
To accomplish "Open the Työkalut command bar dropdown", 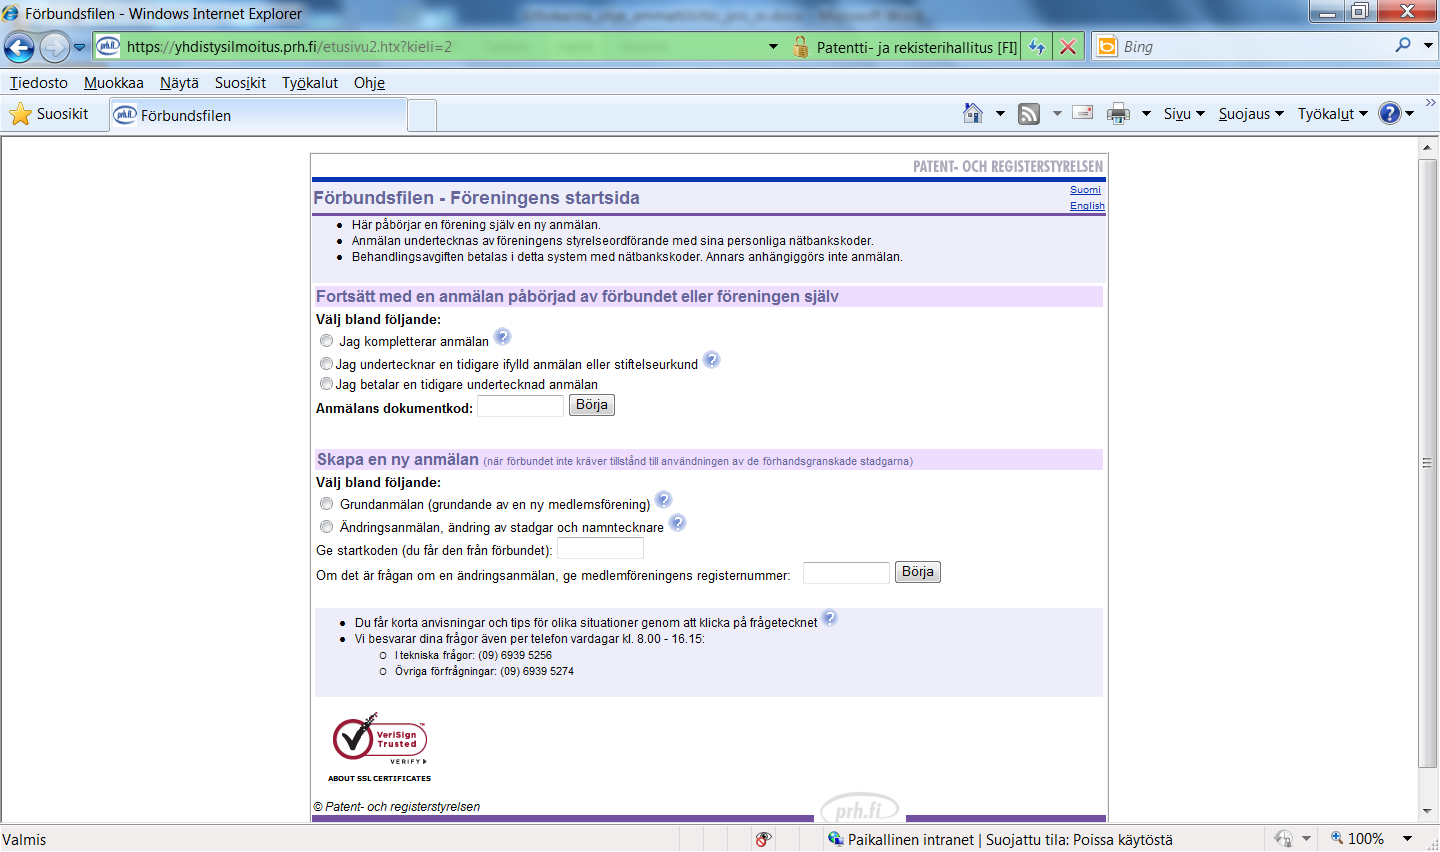I will [x=1333, y=114].
